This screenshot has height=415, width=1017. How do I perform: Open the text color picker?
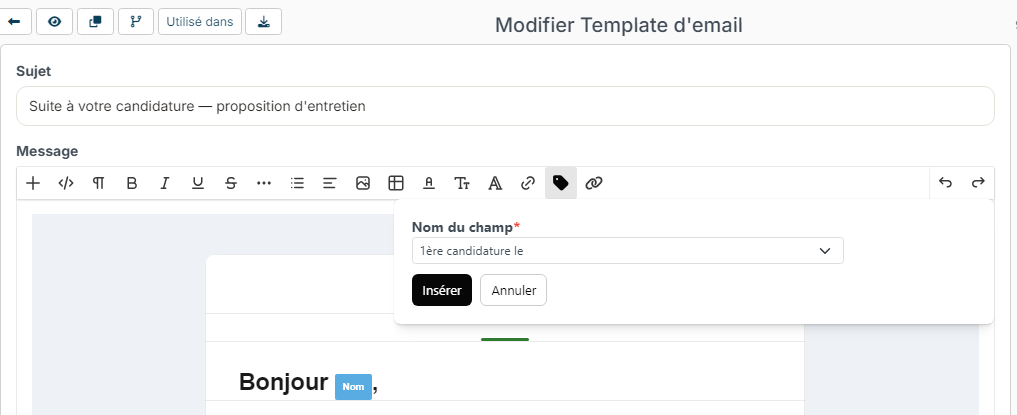coord(429,184)
